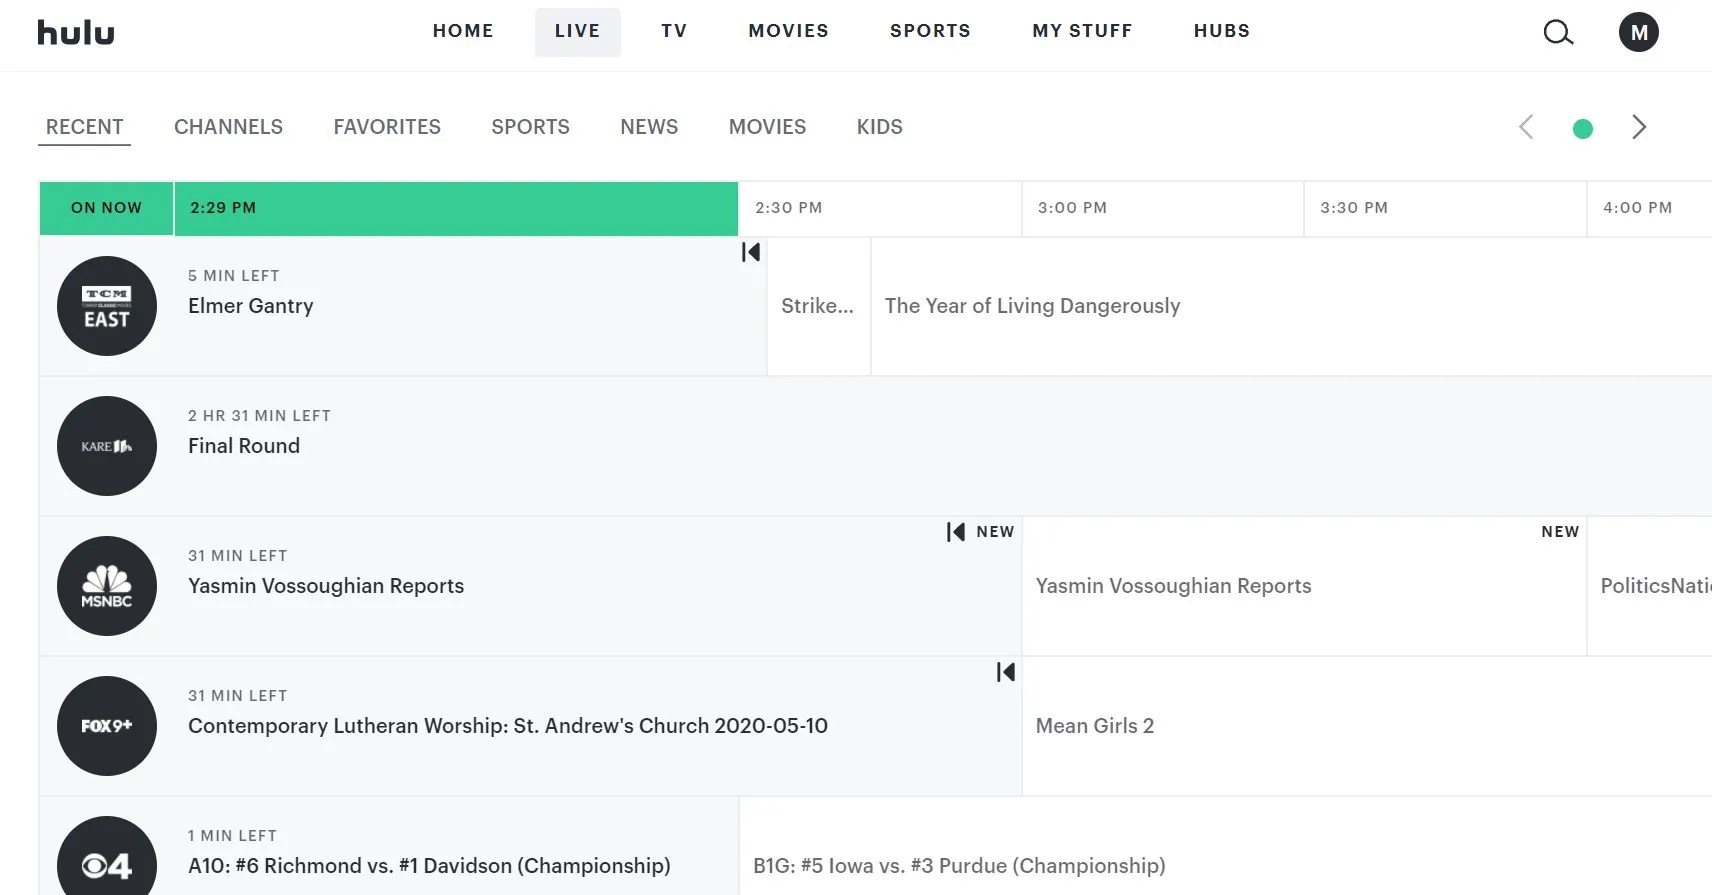Open the HUBS menu item
Image resolution: width=1712 pixels, height=895 pixels.
tap(1222, 31)
